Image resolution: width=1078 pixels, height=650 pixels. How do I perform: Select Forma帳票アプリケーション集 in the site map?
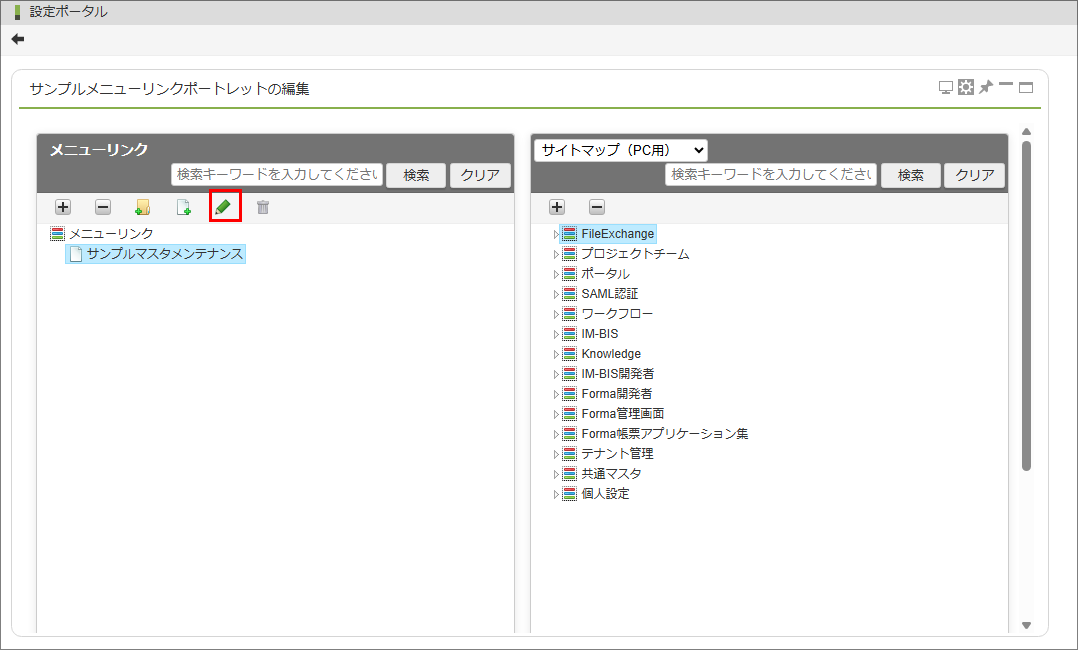(x=665, y=433)
